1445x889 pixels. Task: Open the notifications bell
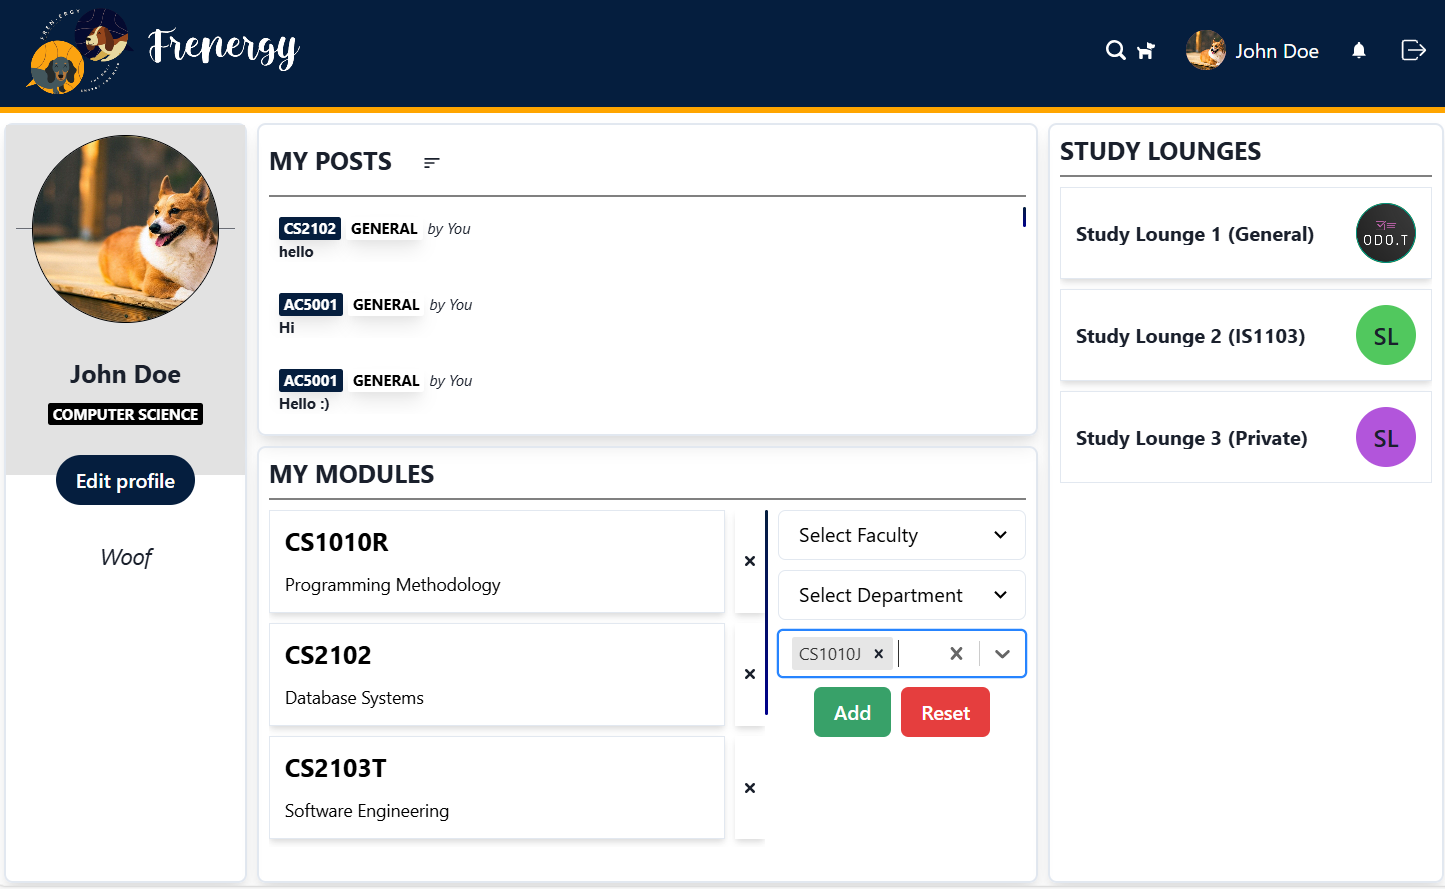(x=1358, y=50)
